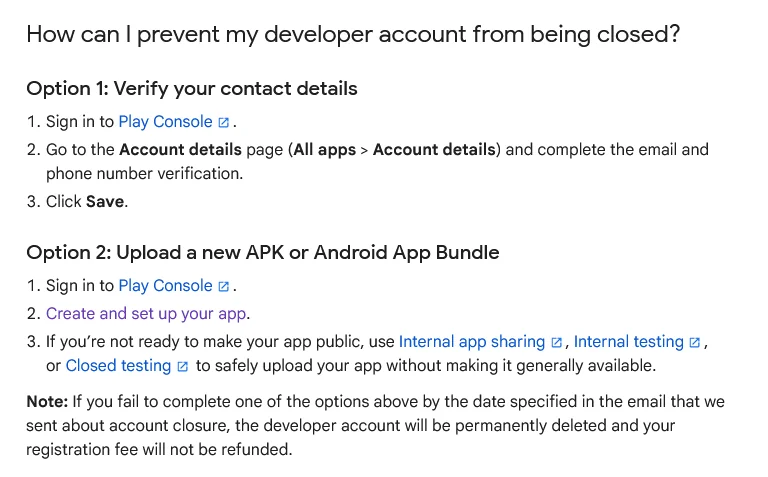Click the bold 'Save' word in step 3

(106, 201)
